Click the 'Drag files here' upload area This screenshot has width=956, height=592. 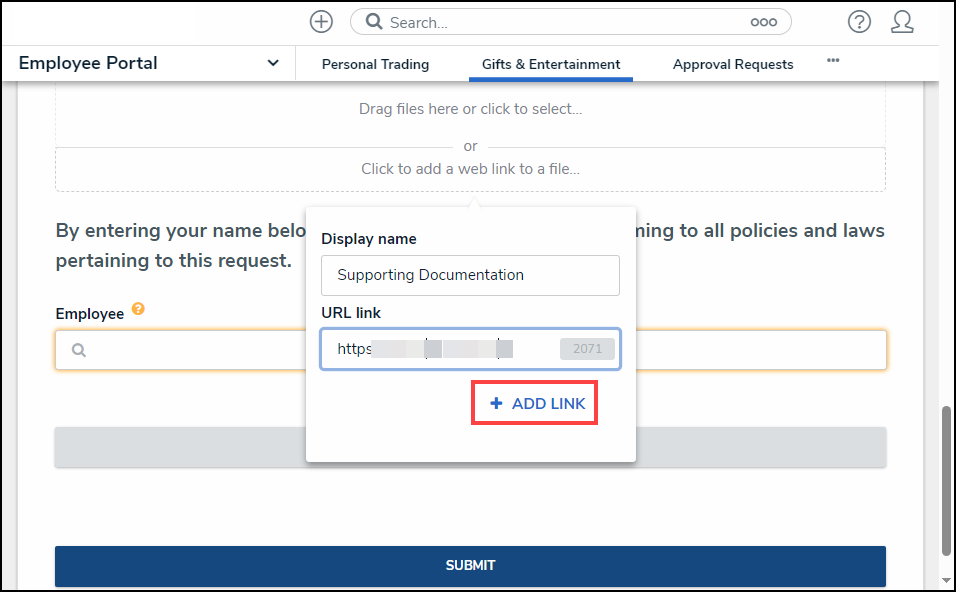click(470, 109)
